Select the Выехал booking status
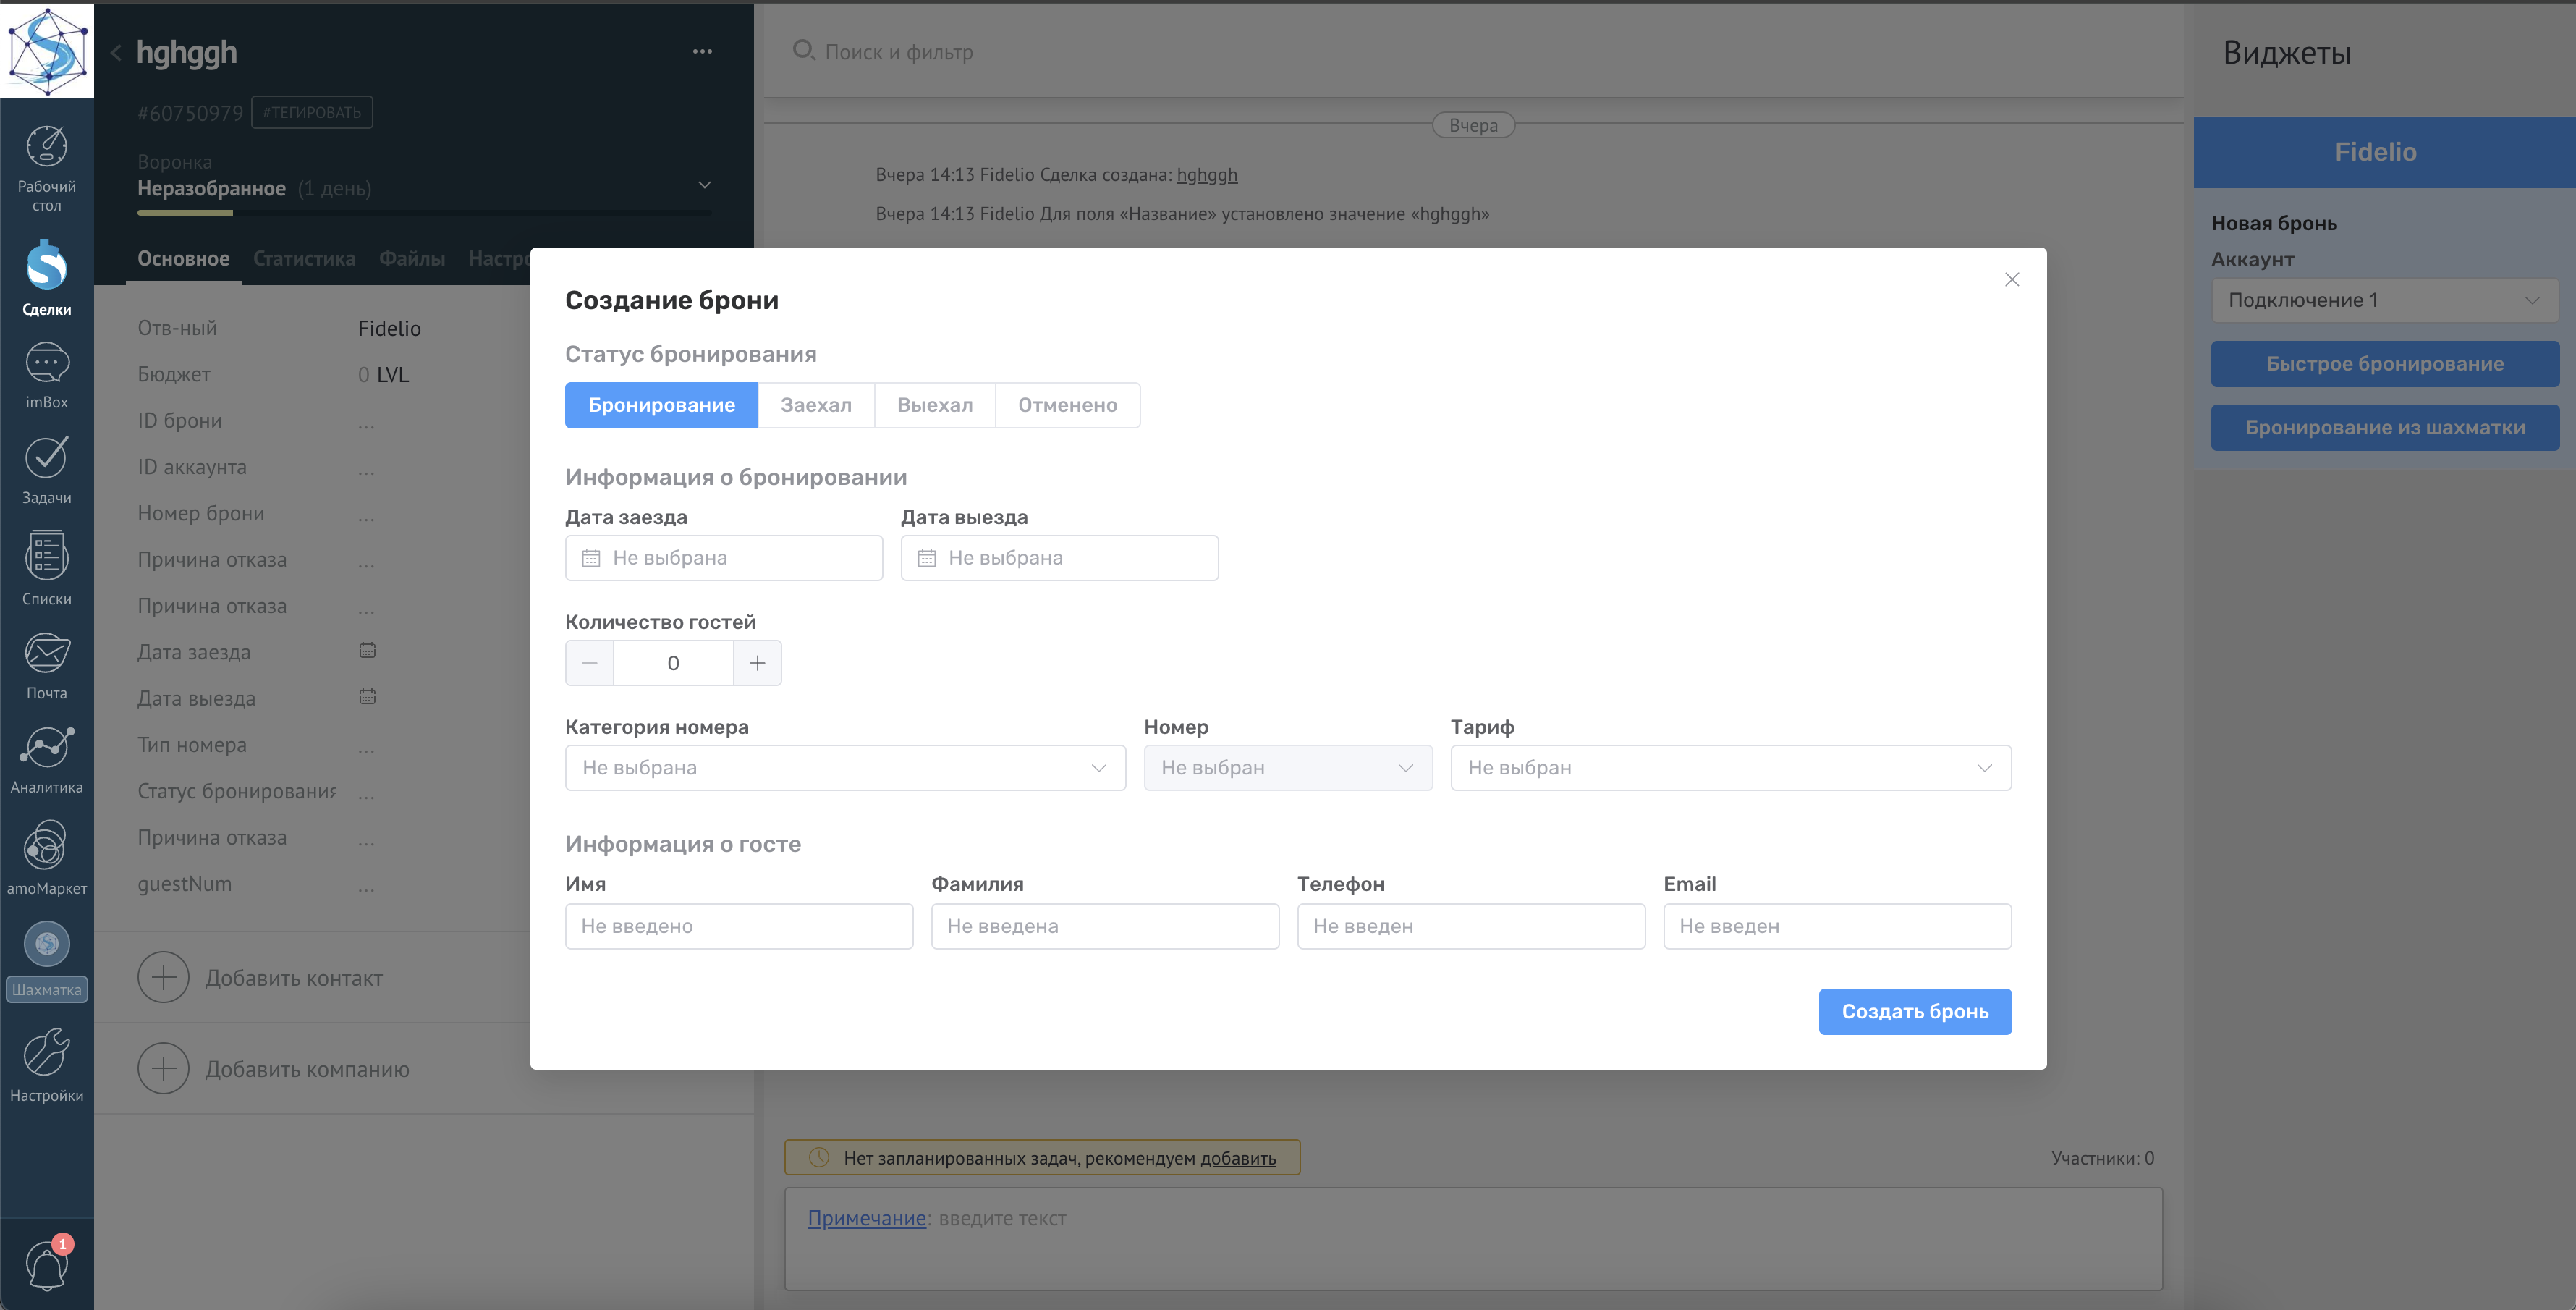The image size is (2576, 1310). click(934, 405)
